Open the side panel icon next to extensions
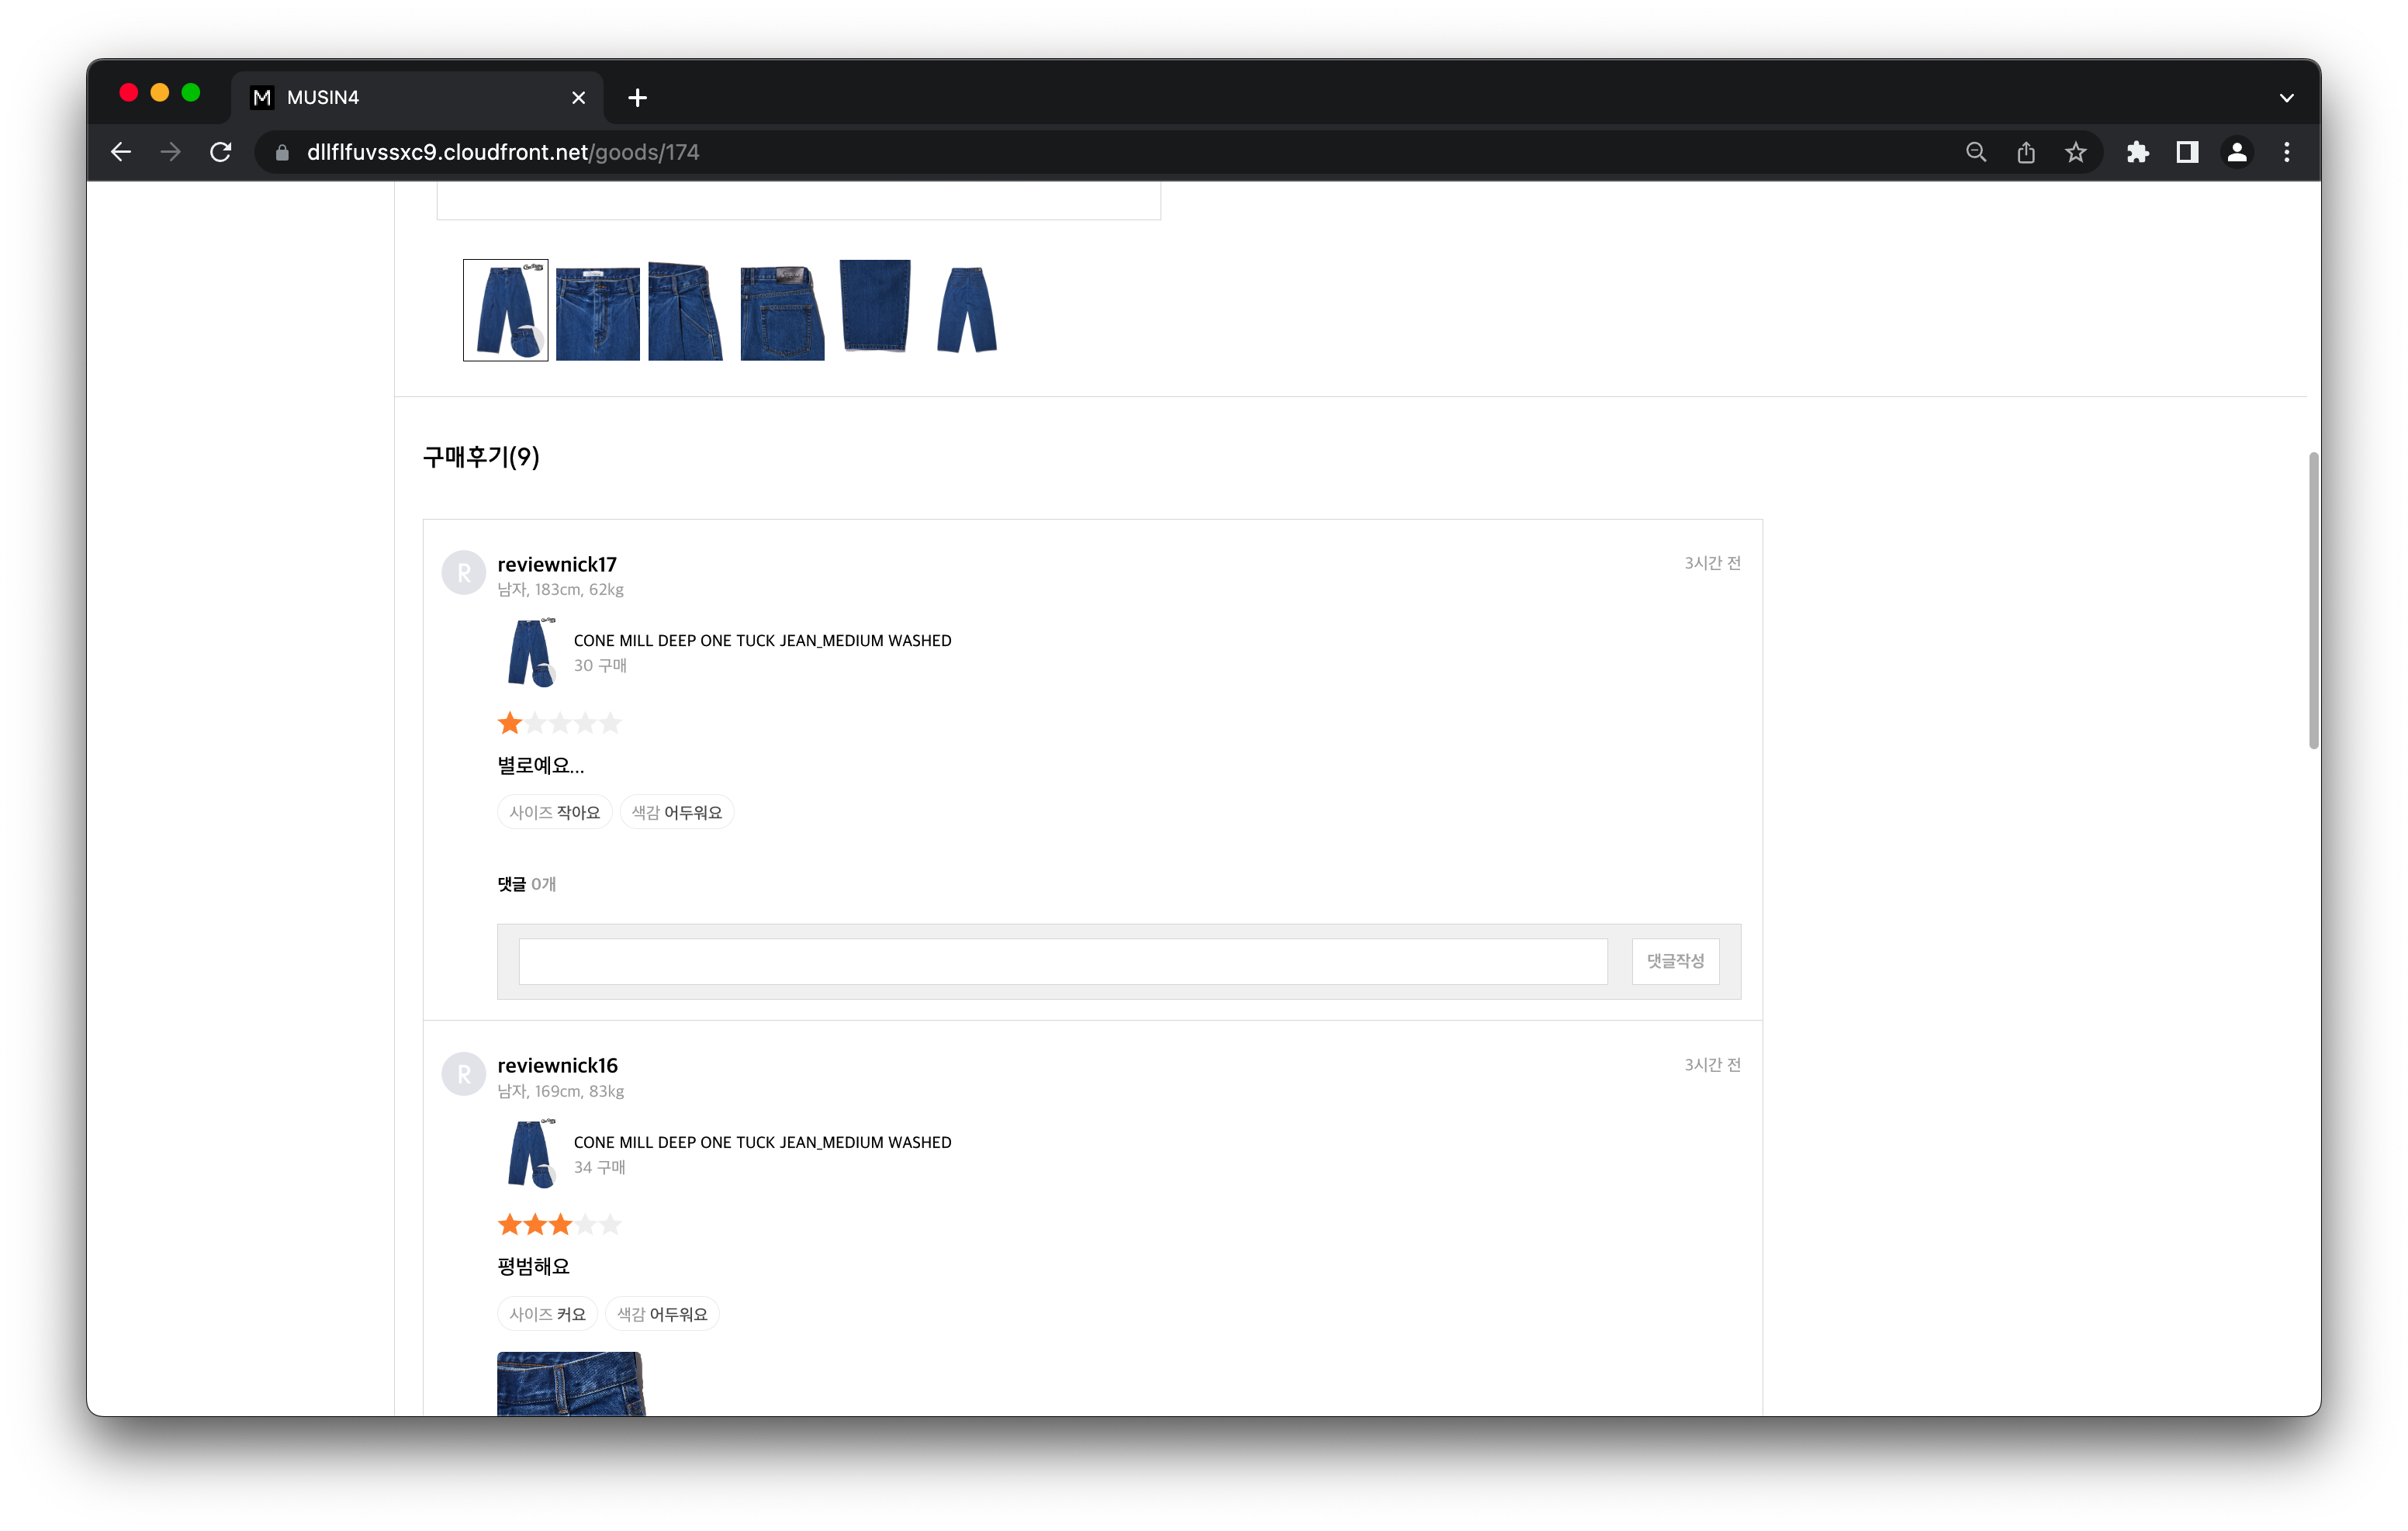The width and height of the screenshot is (2408, 1531). point(2188,152)
